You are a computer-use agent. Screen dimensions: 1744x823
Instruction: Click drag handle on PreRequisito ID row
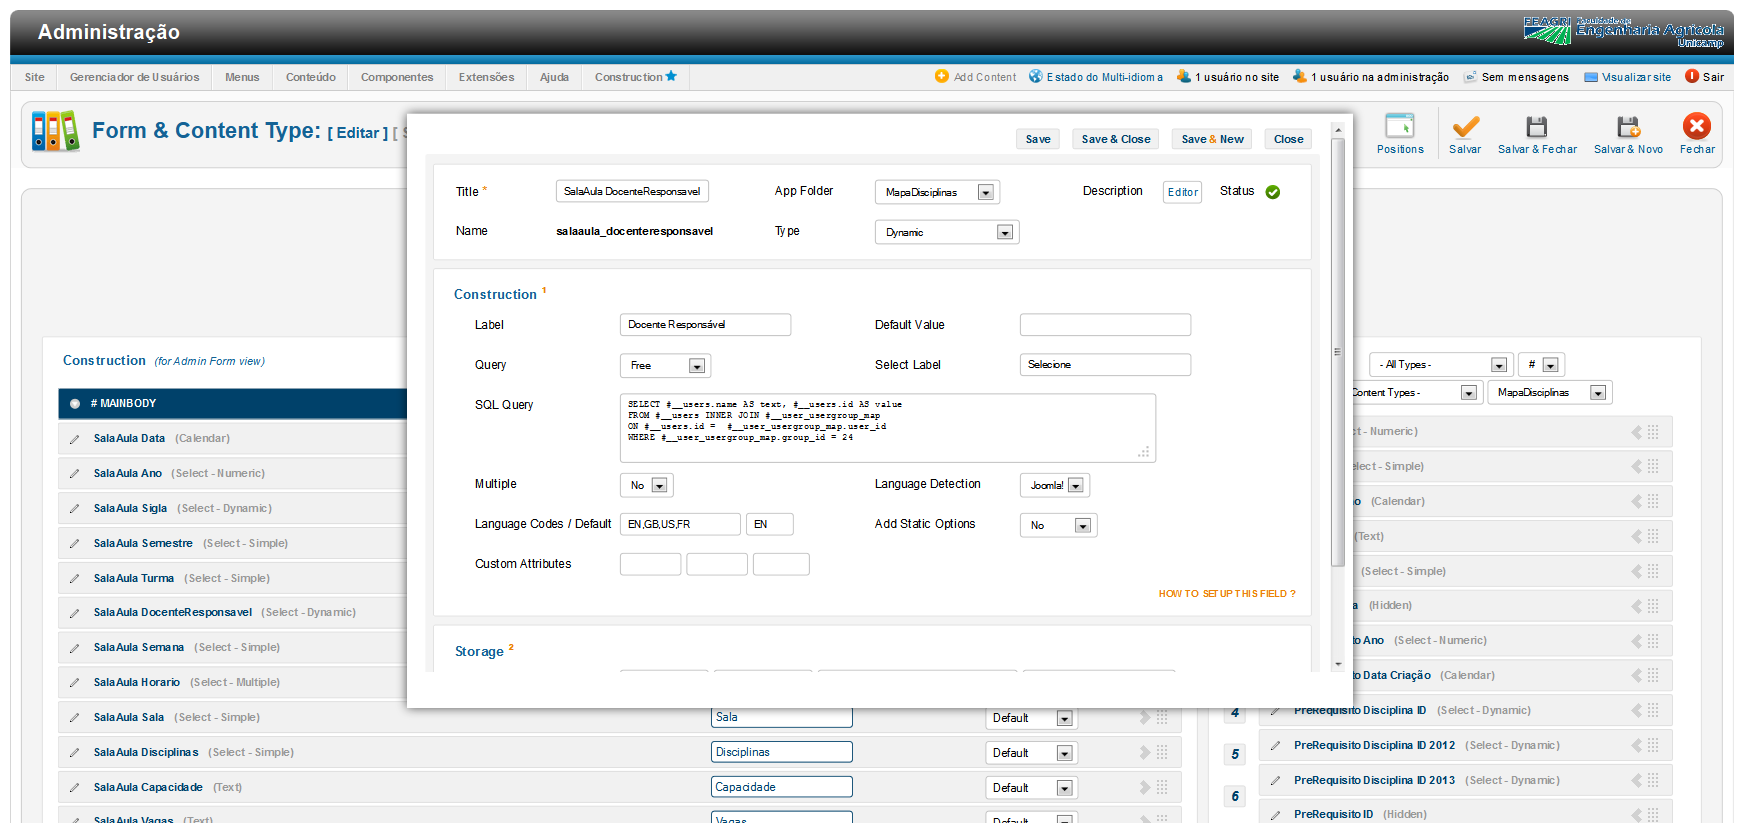(x=1653, y=814)
